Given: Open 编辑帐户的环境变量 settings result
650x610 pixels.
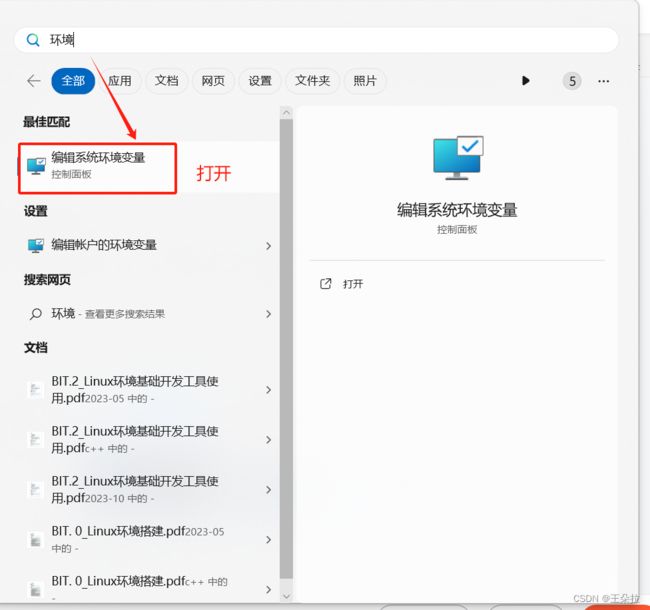Looking at the screenshot, I should coord(148,245).
